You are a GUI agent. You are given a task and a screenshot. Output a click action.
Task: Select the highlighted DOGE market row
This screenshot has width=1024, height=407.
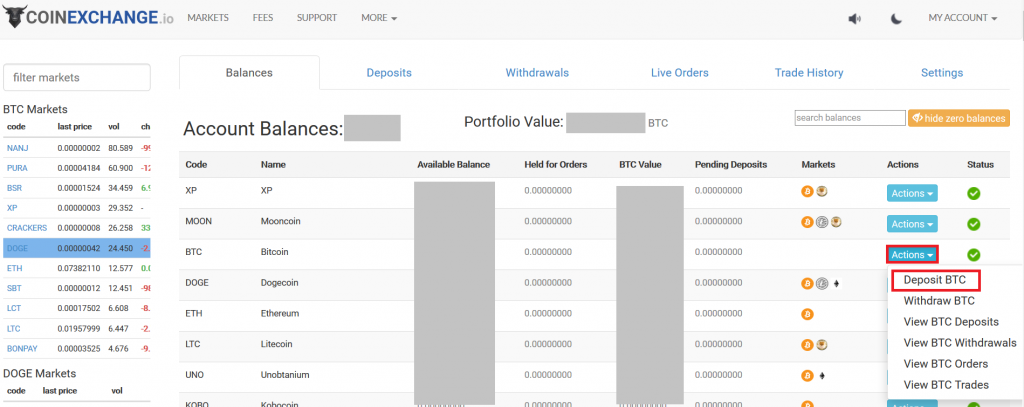pyautogui.click(x=77, y=248)
